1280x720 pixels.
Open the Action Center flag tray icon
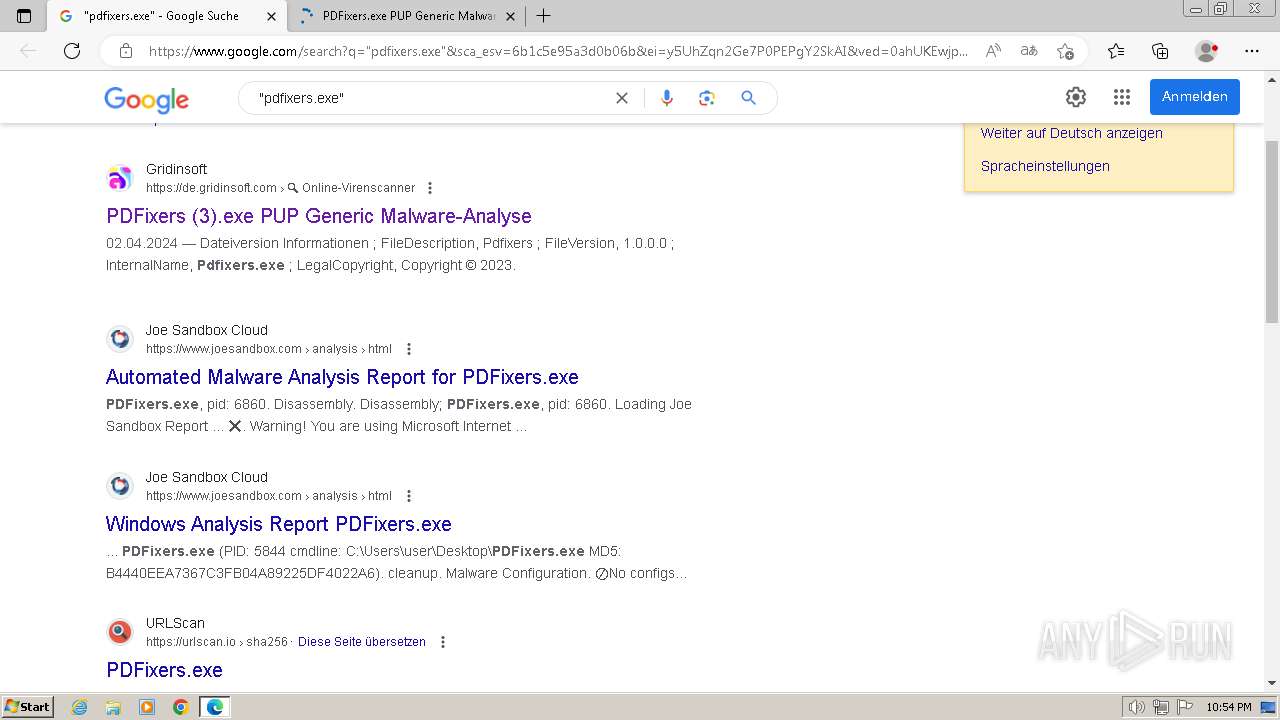click(x=1185, y=707)
